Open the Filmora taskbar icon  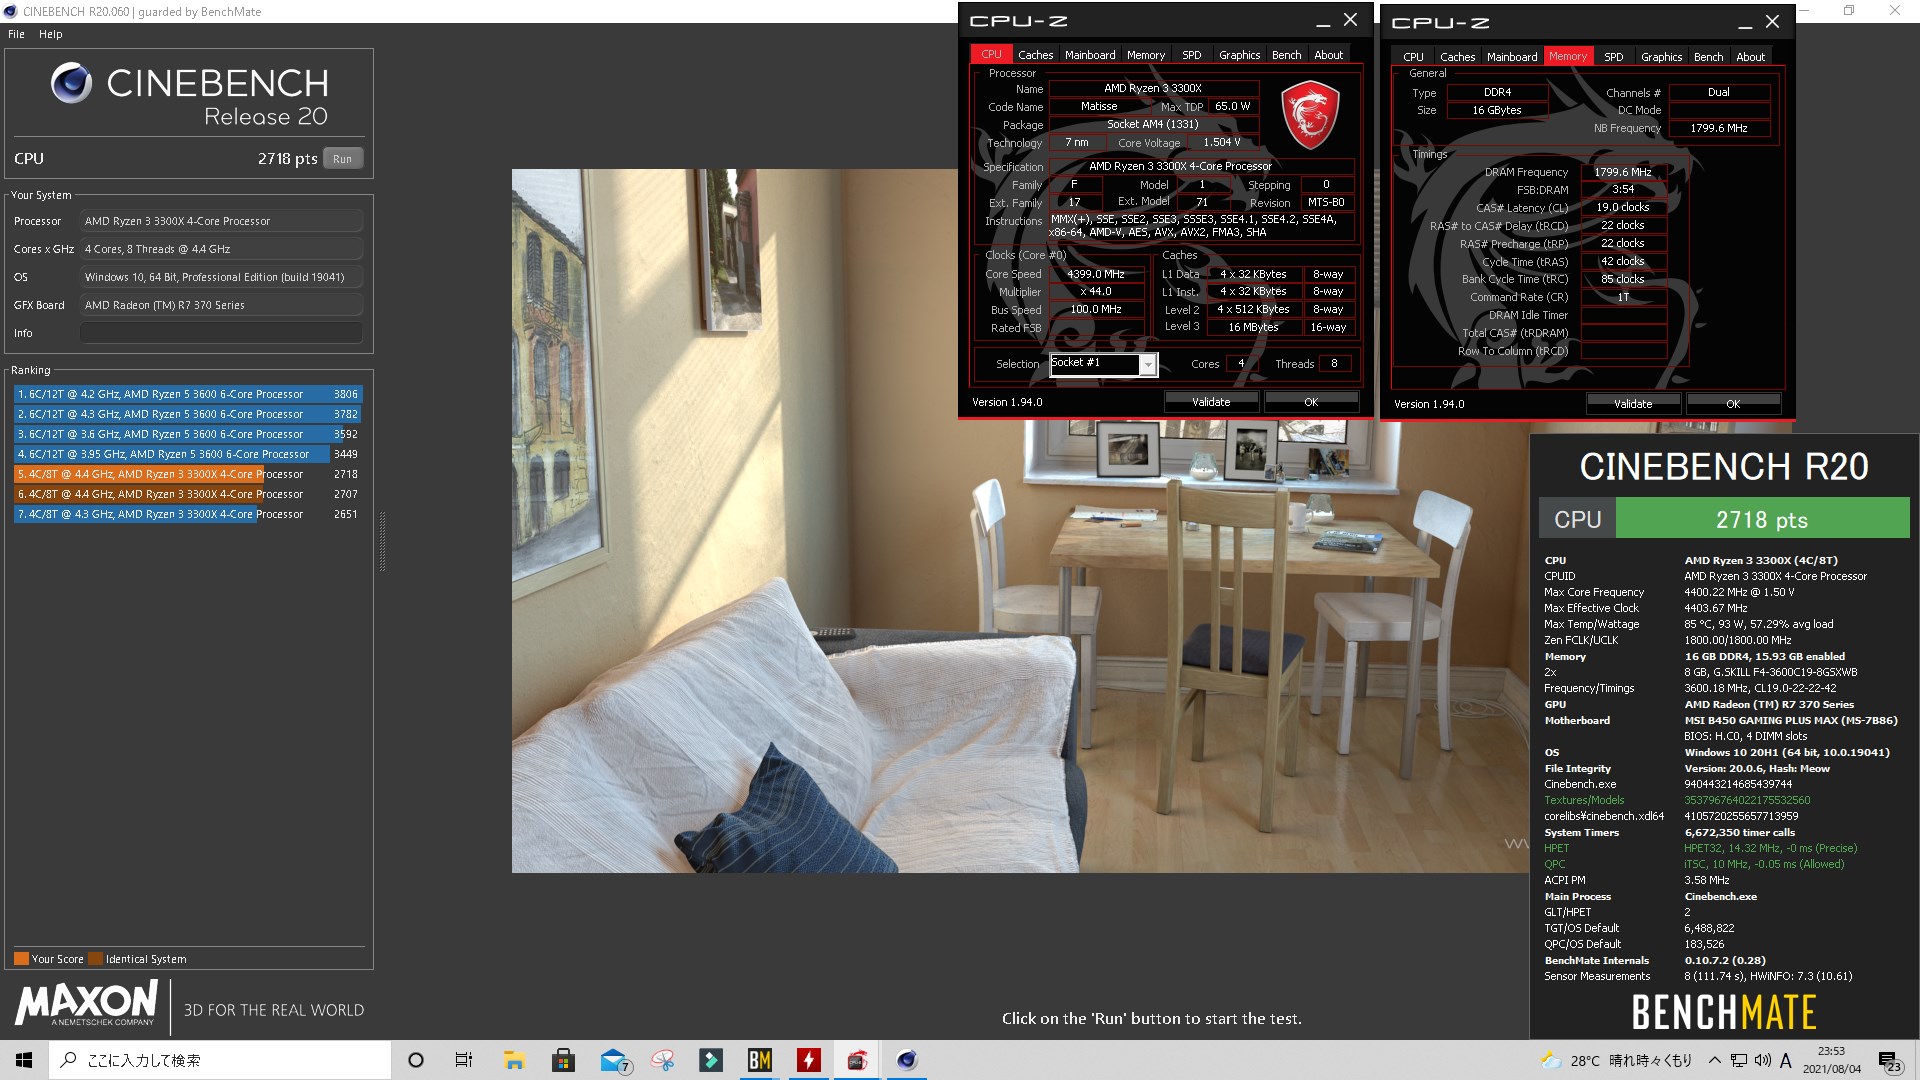click(x=711, y=1060)
